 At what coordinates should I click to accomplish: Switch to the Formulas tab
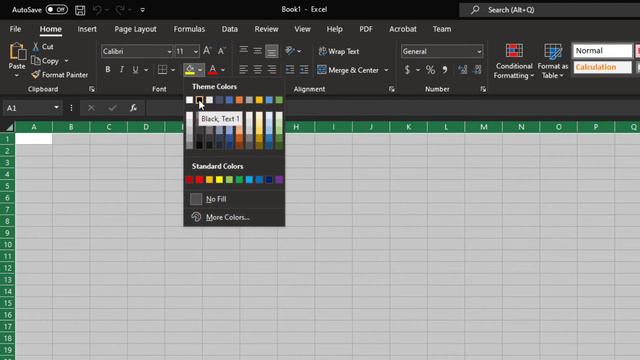(x=189, y=29)
